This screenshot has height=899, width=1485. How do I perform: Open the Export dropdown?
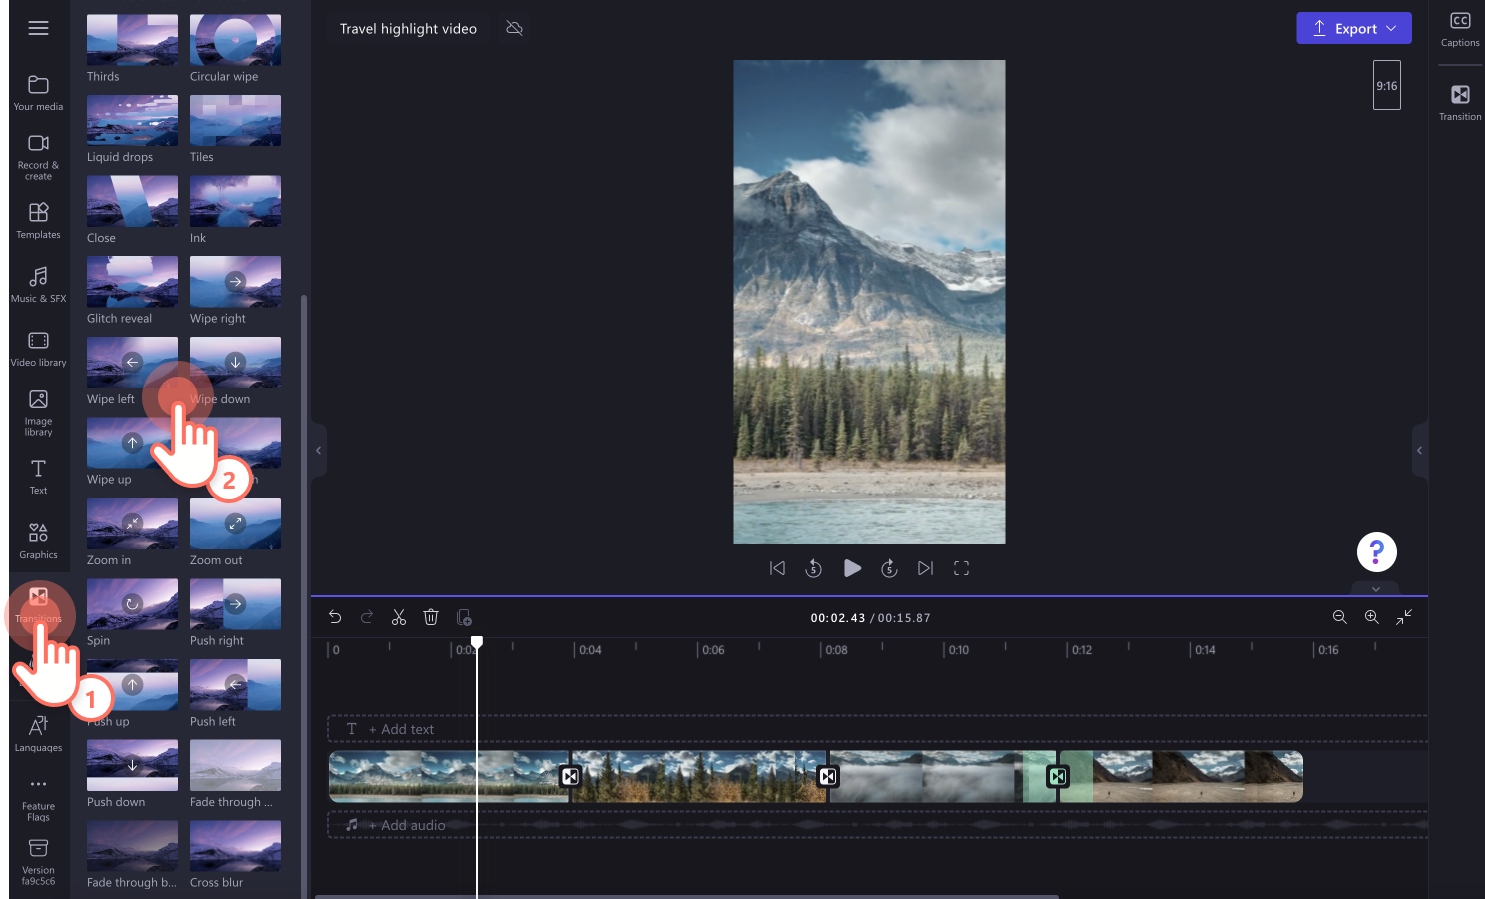[x=1354, y=28]
